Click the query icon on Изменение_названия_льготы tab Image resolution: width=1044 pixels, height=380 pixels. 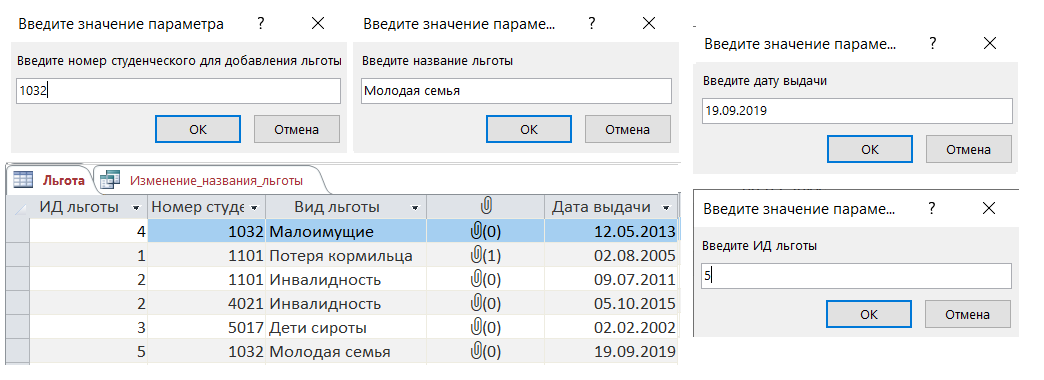pos(110,179)
